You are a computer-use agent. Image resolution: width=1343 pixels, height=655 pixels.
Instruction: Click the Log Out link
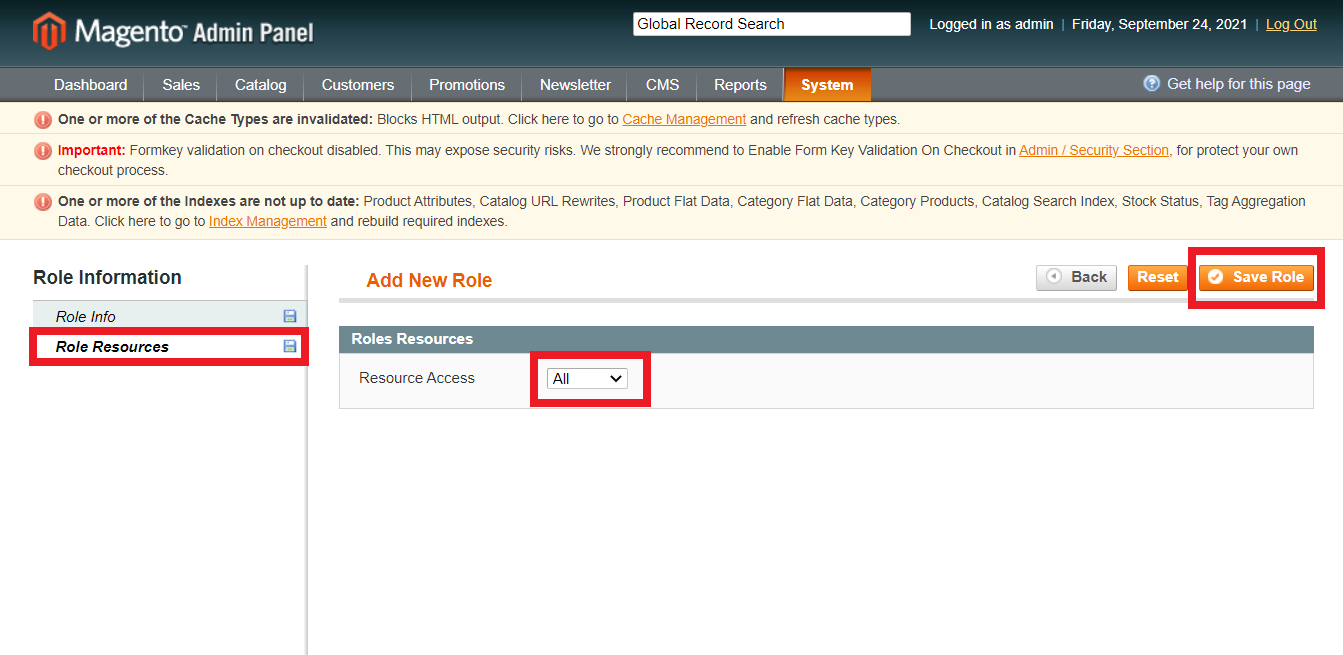[1290, 24]
